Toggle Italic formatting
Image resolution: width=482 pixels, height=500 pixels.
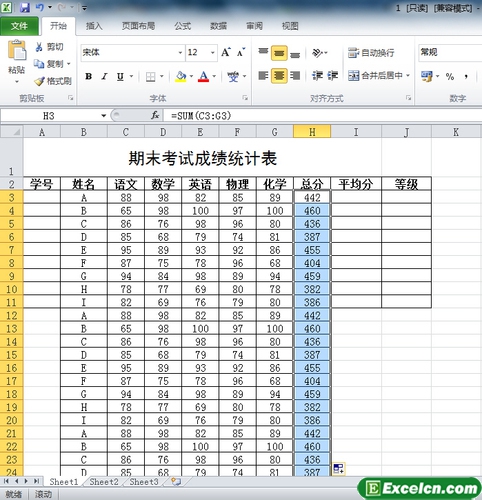[x=104, y=76]
